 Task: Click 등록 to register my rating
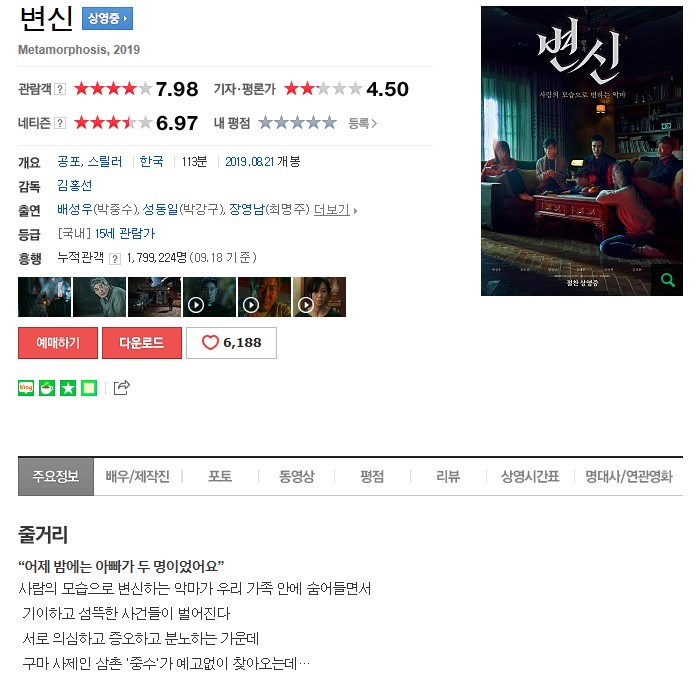[362, 123]
